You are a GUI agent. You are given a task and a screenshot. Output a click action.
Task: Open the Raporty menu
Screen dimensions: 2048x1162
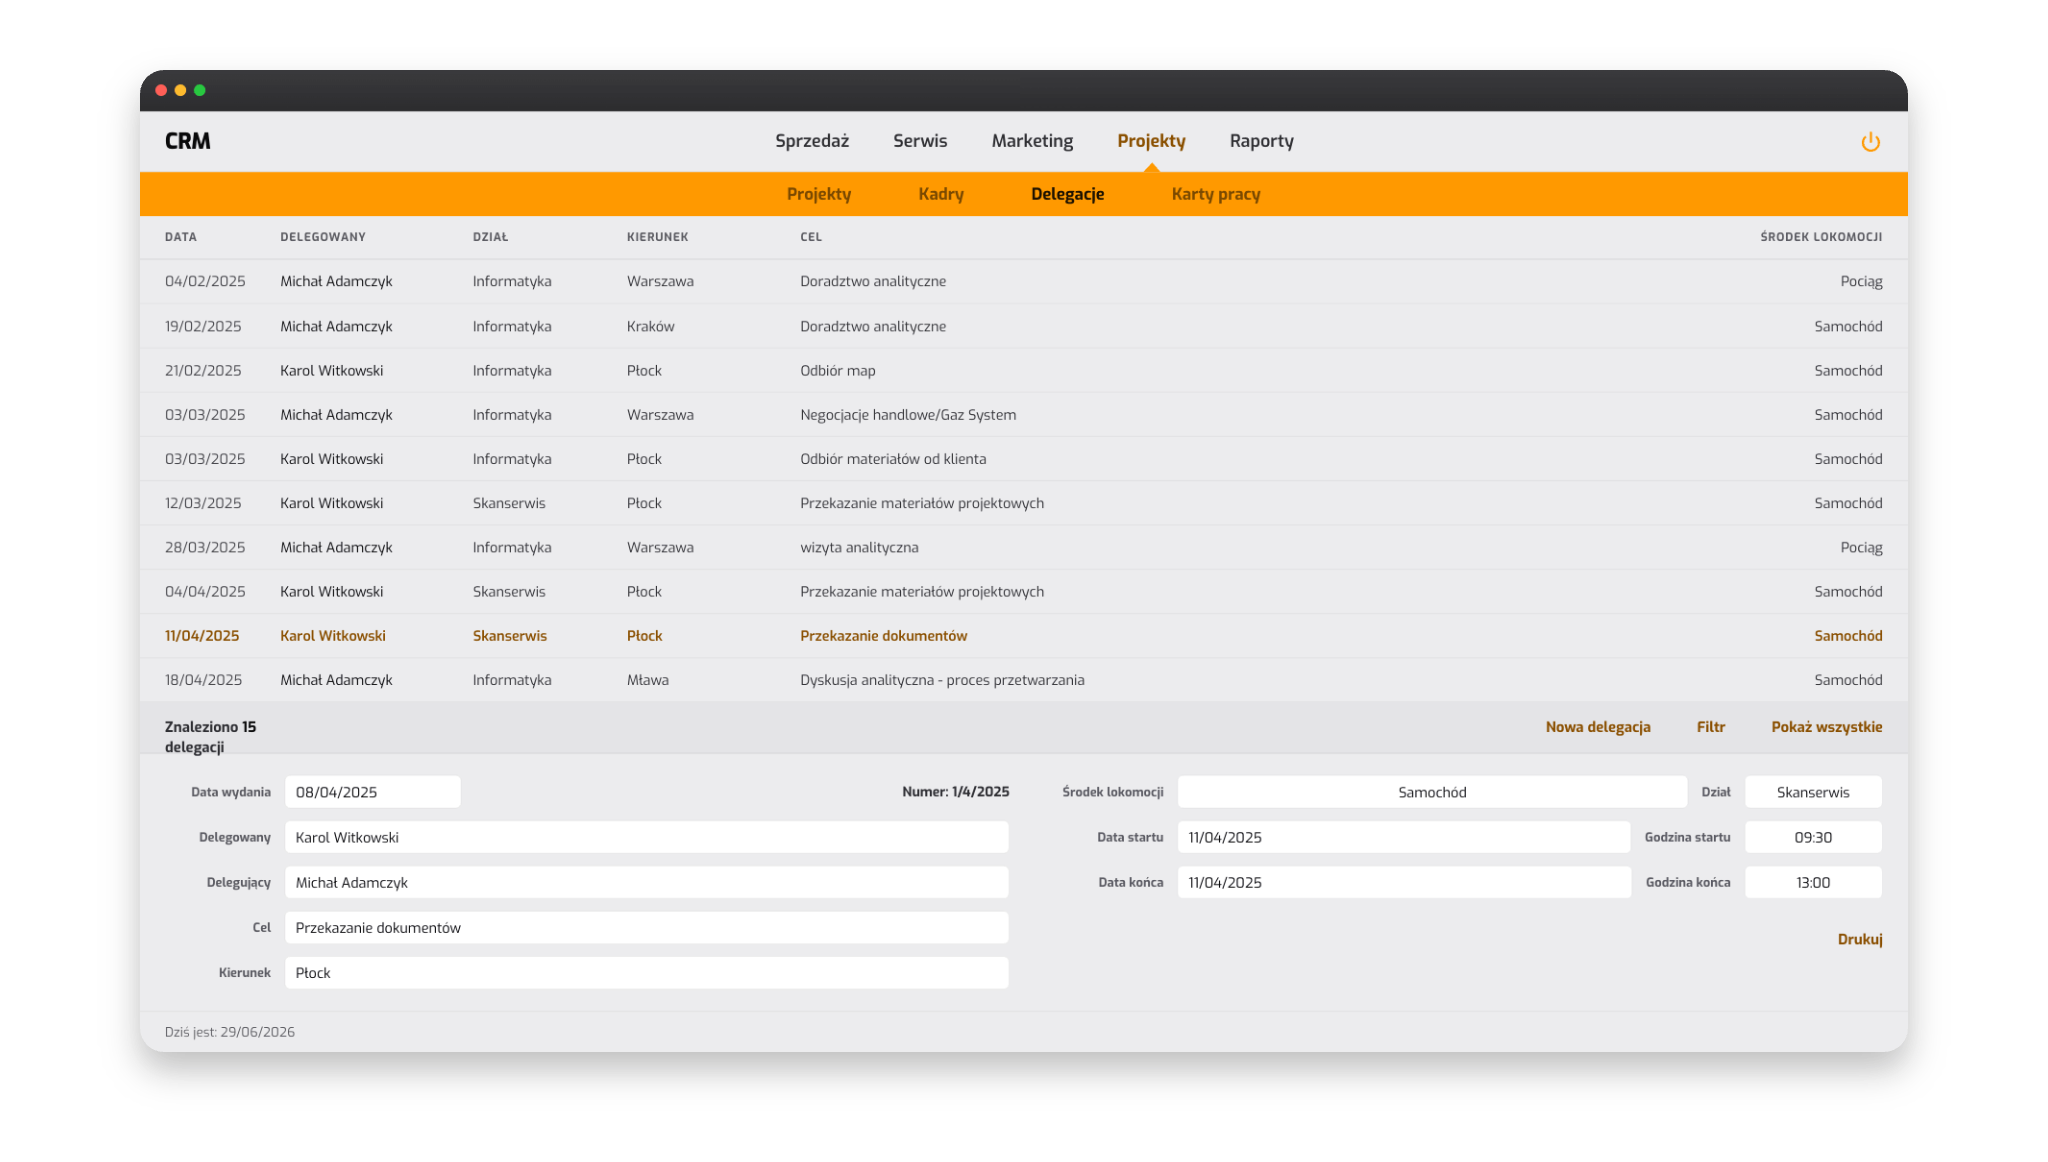pos(1261,141)
